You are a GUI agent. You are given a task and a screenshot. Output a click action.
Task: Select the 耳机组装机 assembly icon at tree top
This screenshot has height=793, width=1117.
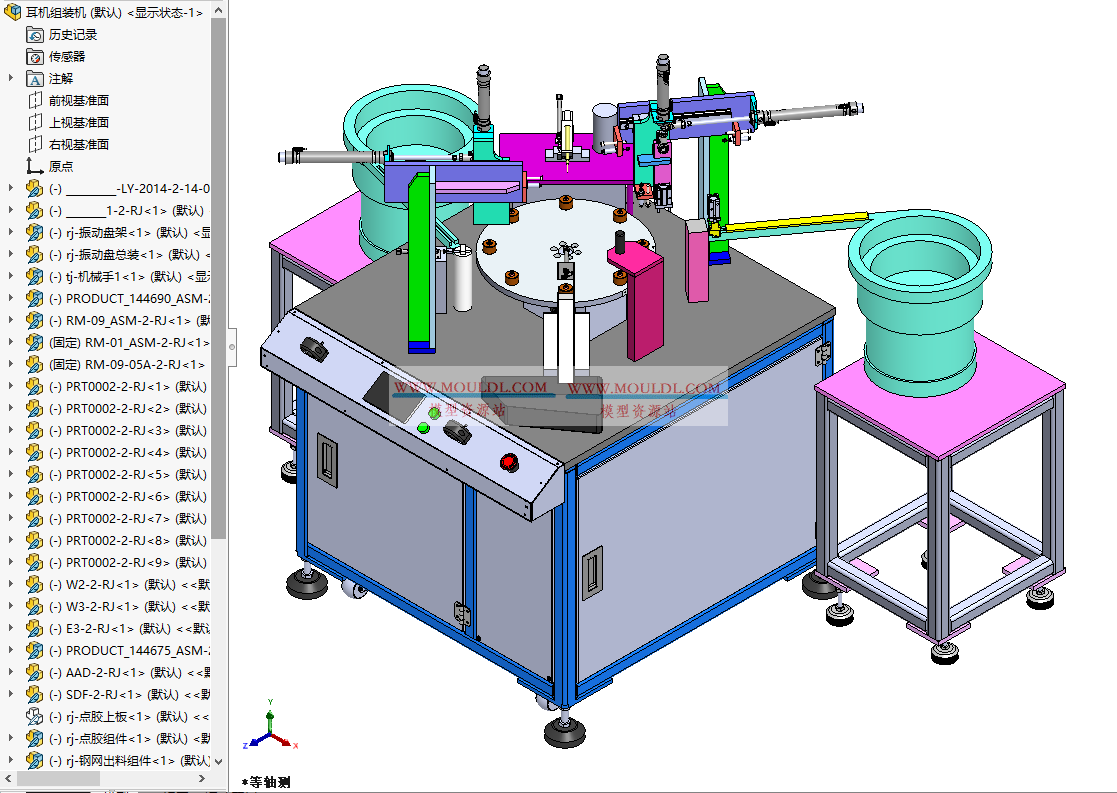13,11
